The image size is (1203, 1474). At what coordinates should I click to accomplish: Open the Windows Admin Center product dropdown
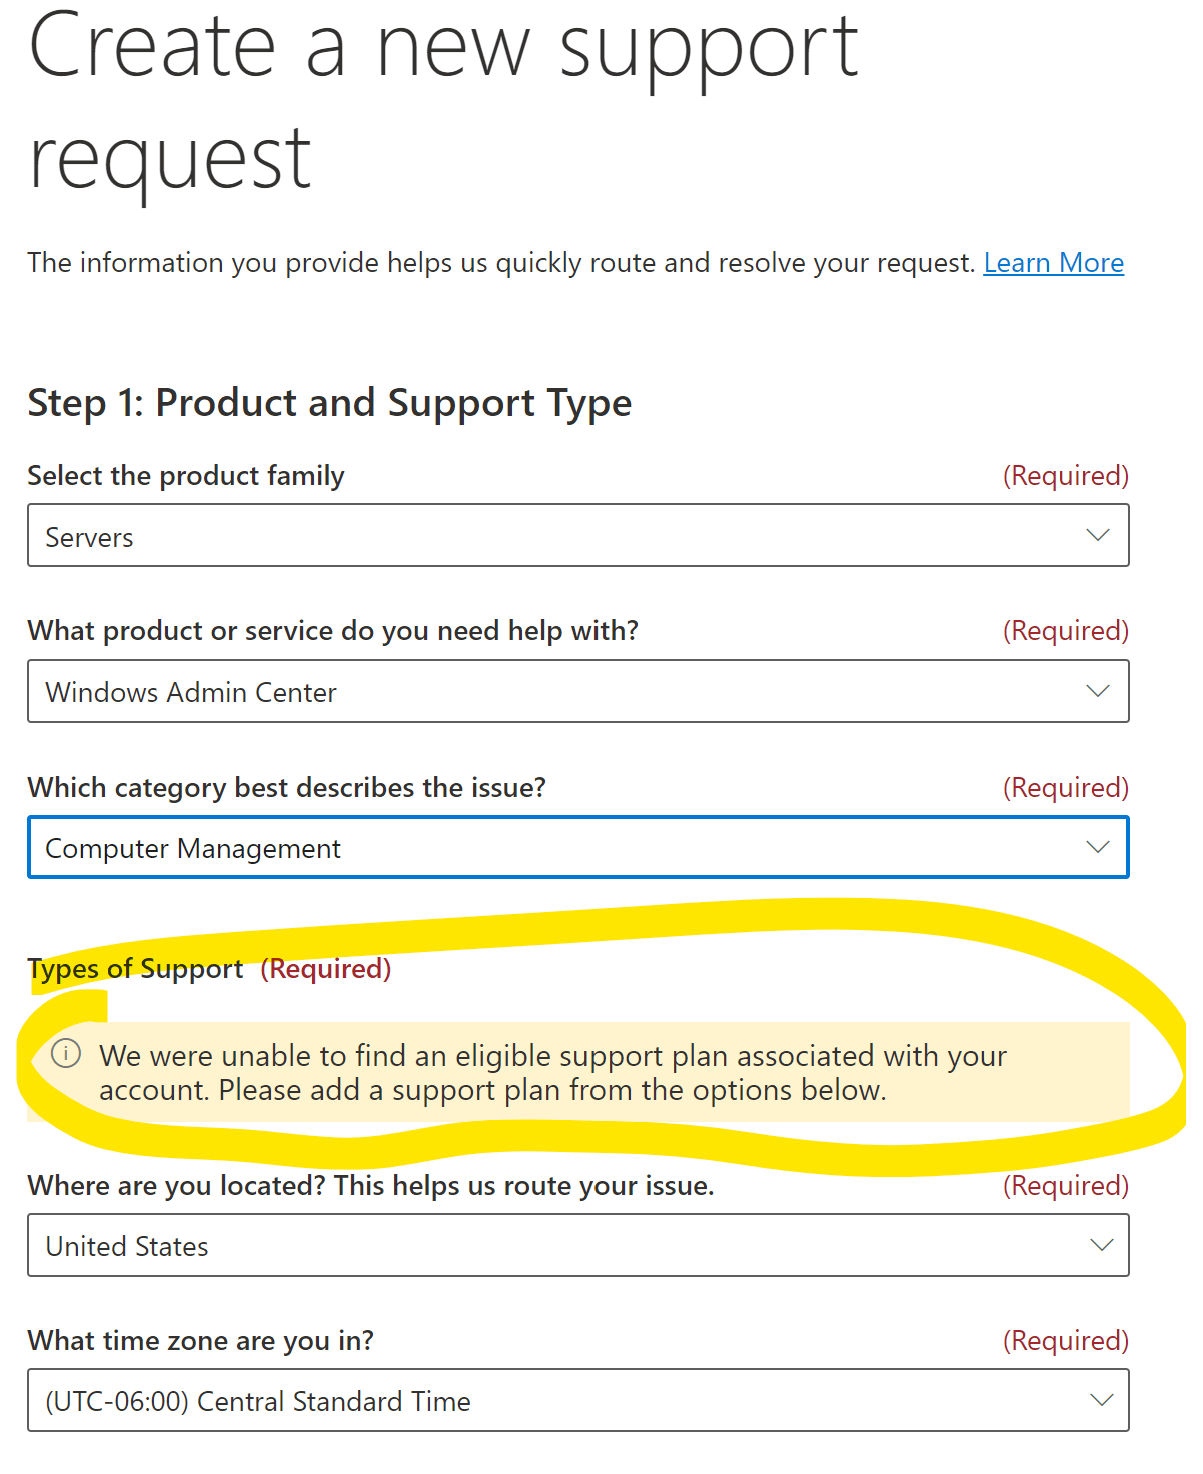coord(578,691)
